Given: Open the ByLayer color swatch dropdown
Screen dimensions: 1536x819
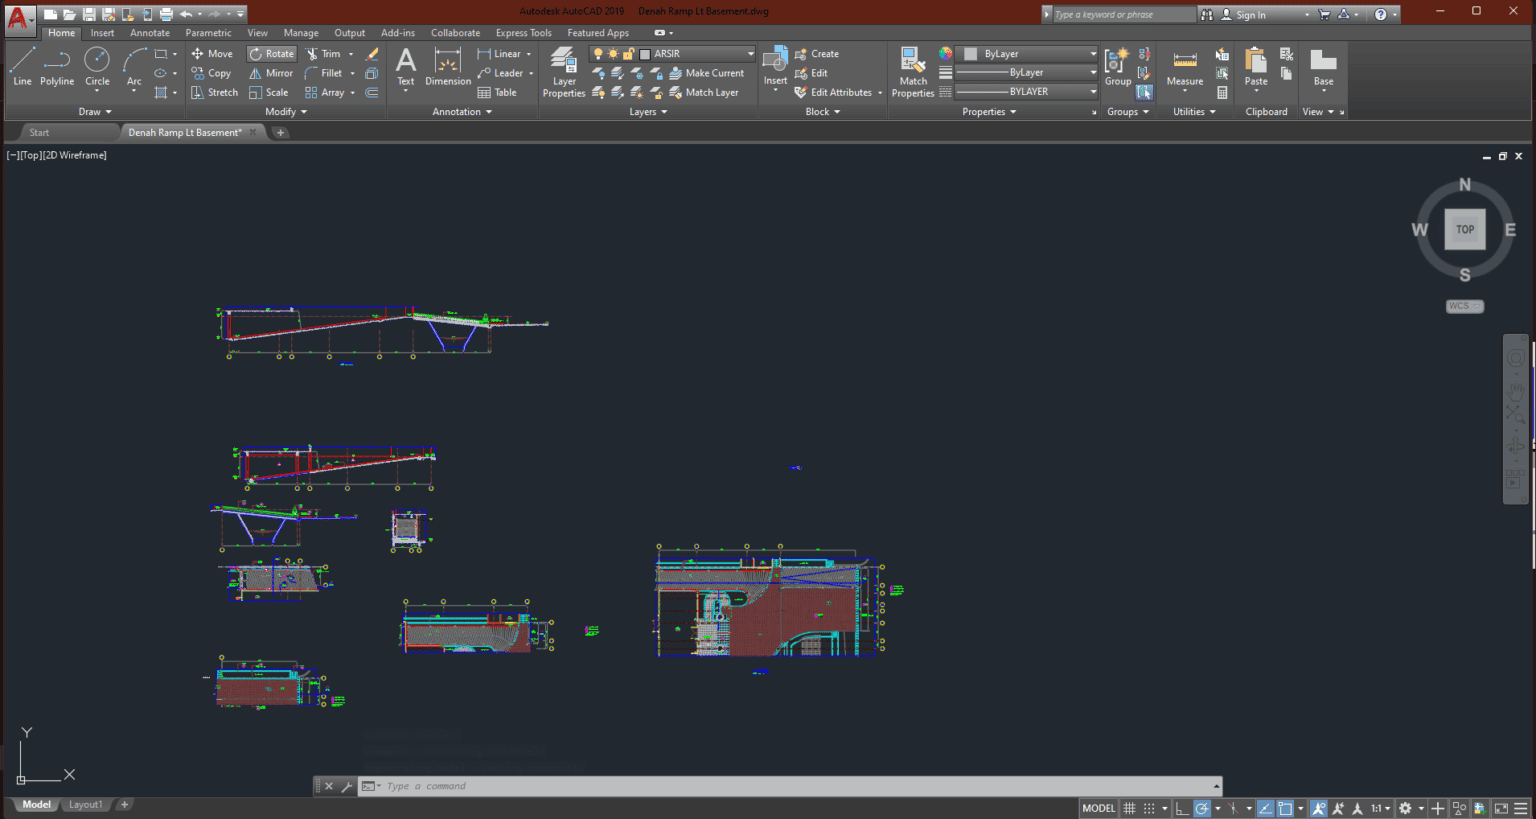Looking at the screenshot, I should (x=1094, y=53).
